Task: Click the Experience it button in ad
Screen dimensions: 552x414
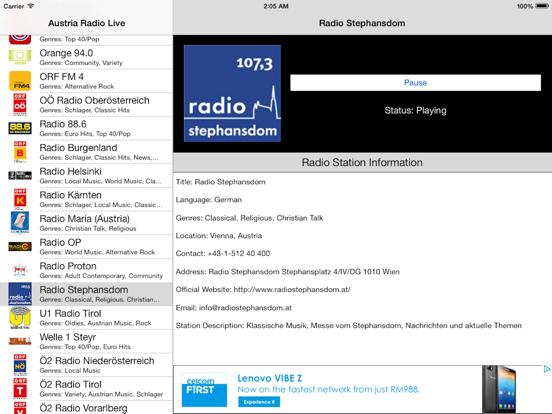Action: (259, 402)
